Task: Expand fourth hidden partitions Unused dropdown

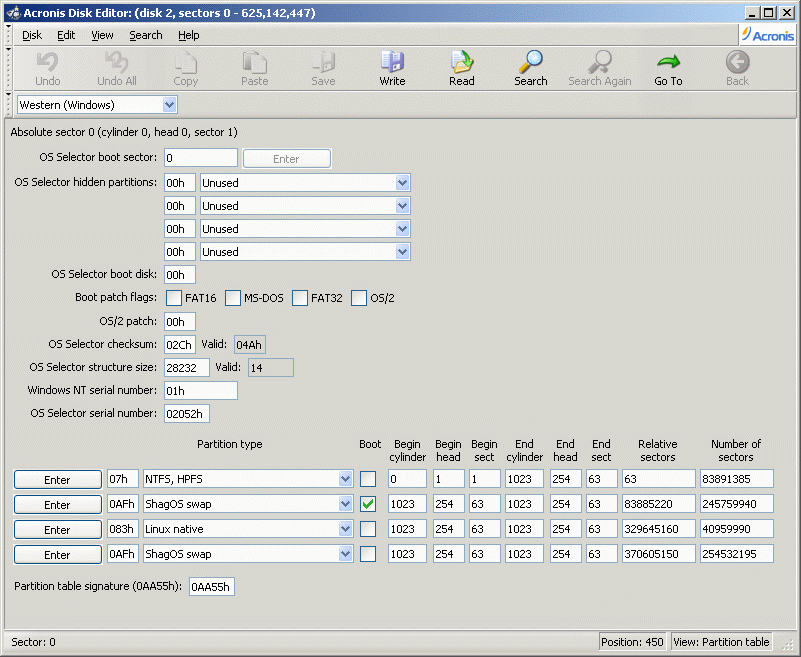Action: point(403,251)
